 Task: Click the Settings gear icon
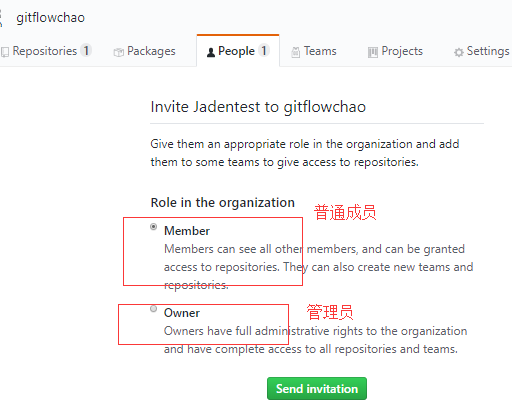coord(459,52)
